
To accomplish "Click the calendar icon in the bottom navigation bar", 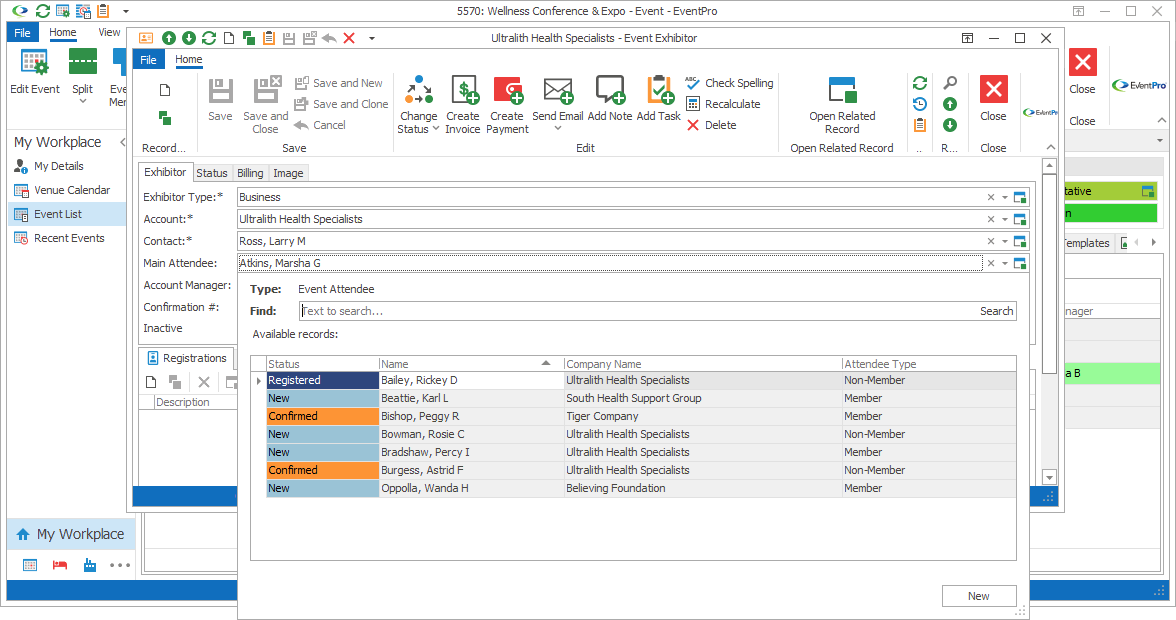I will tap(30, 565).
